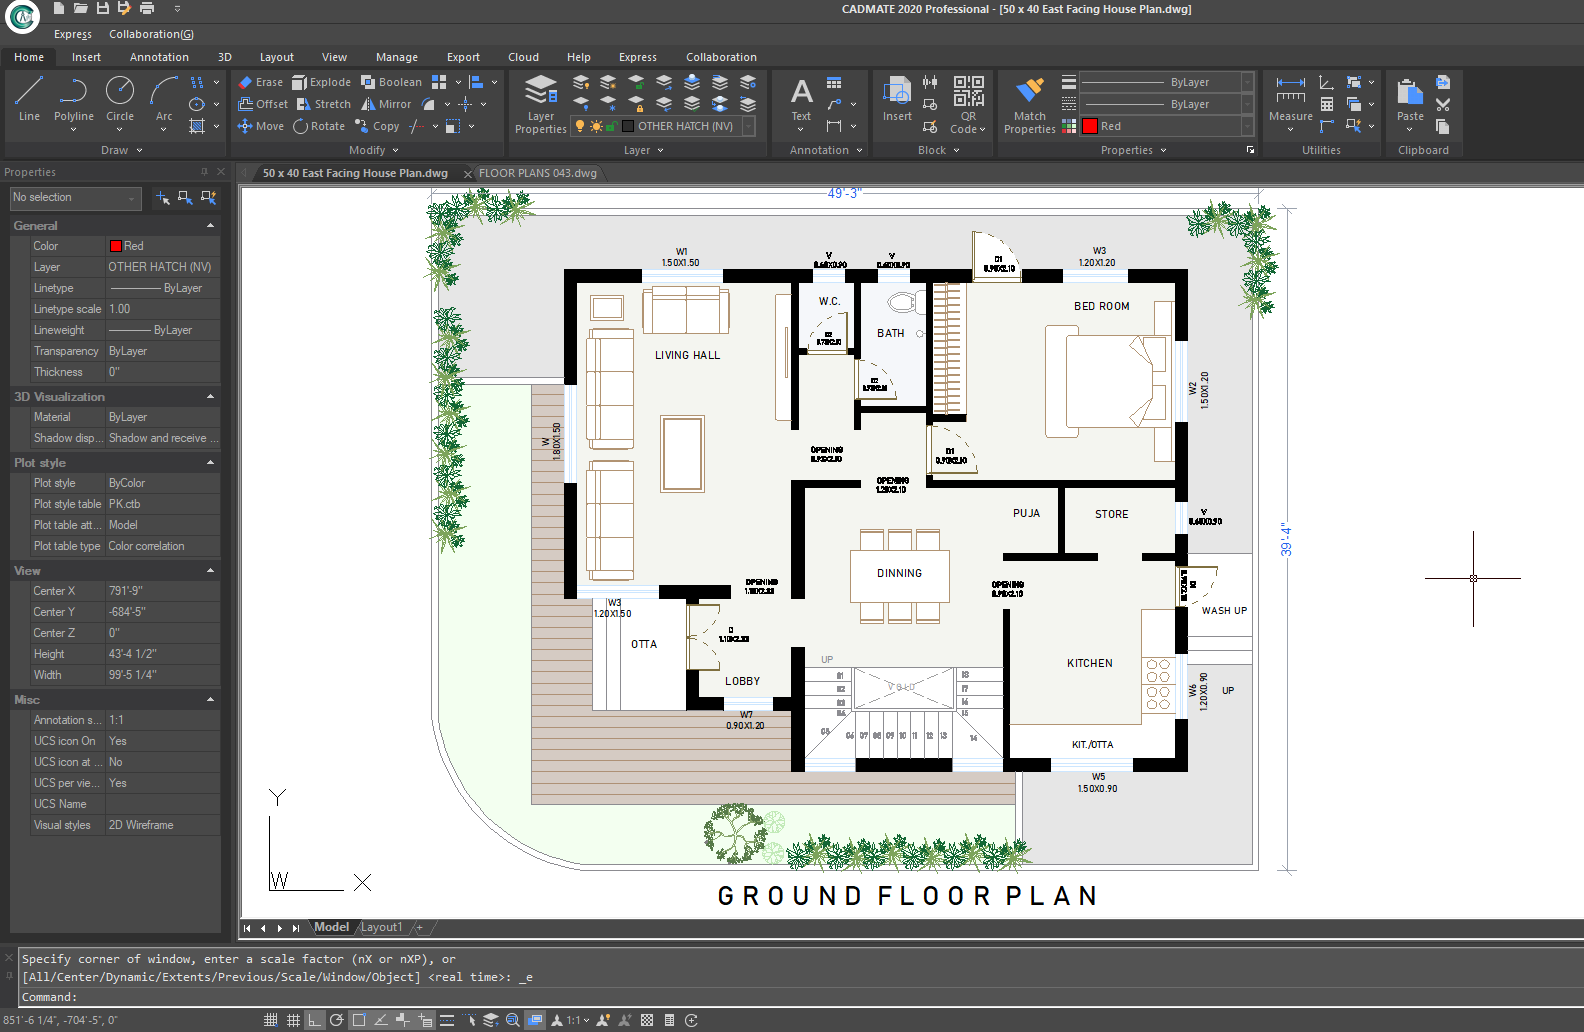Switch to FLOOR PLANS 043.dwg tab
Screen dimensions: 1584x1032
click(x=537, y=173)
